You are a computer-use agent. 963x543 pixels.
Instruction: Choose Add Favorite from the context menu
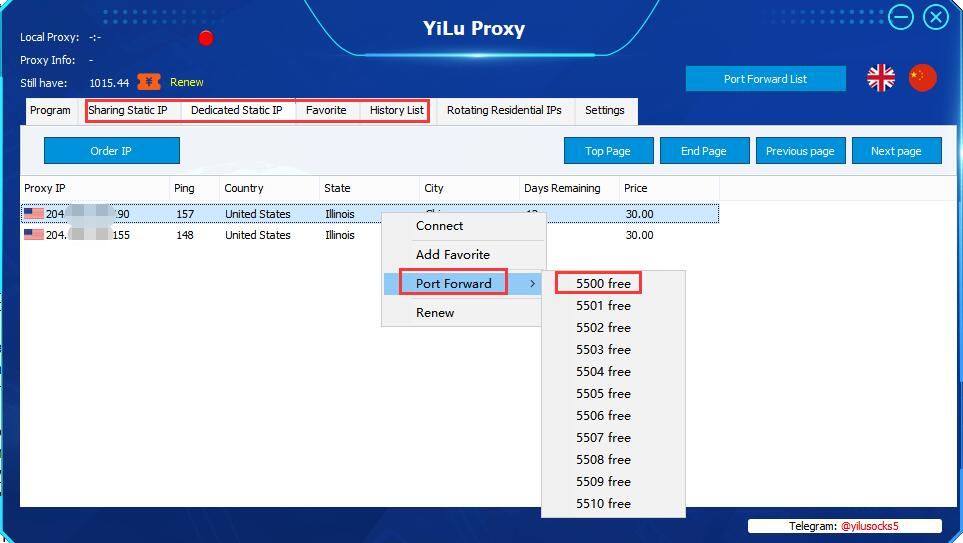(464, 254)
